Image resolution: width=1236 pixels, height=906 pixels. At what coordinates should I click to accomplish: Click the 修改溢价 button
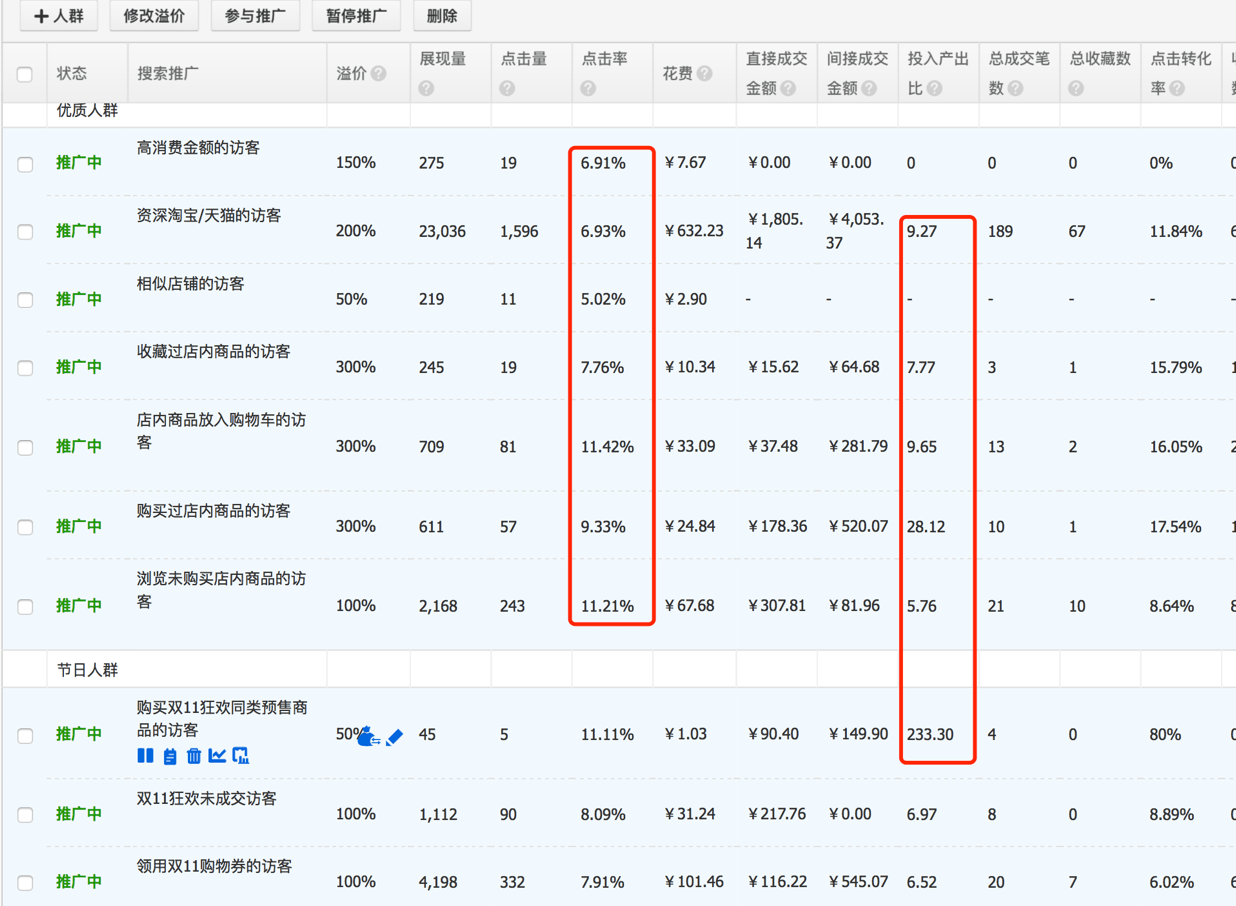coord(154,16)
